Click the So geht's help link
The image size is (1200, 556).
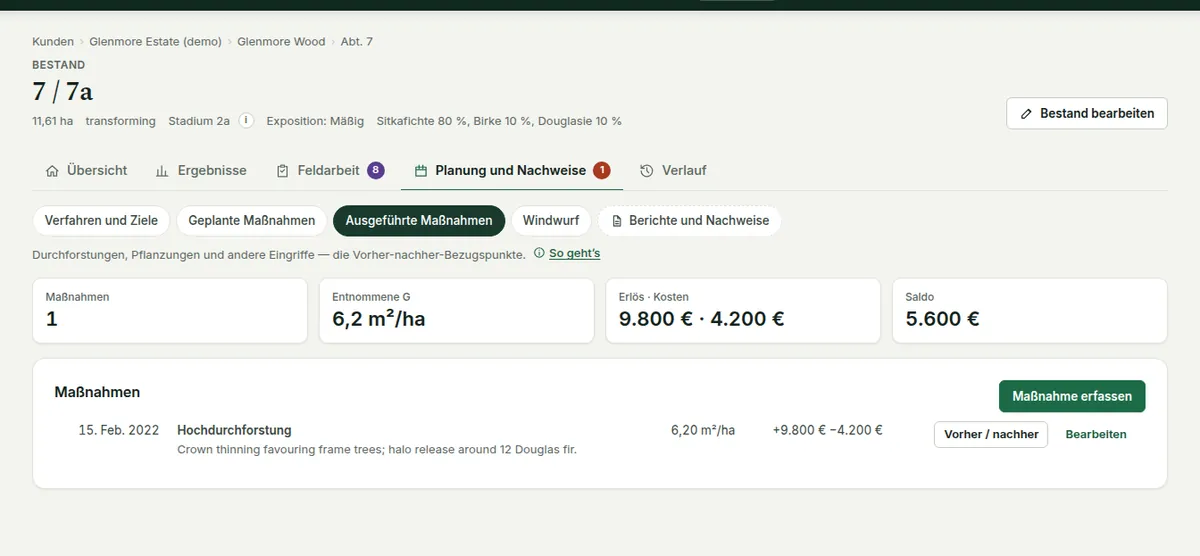click(x=575, y=254)
